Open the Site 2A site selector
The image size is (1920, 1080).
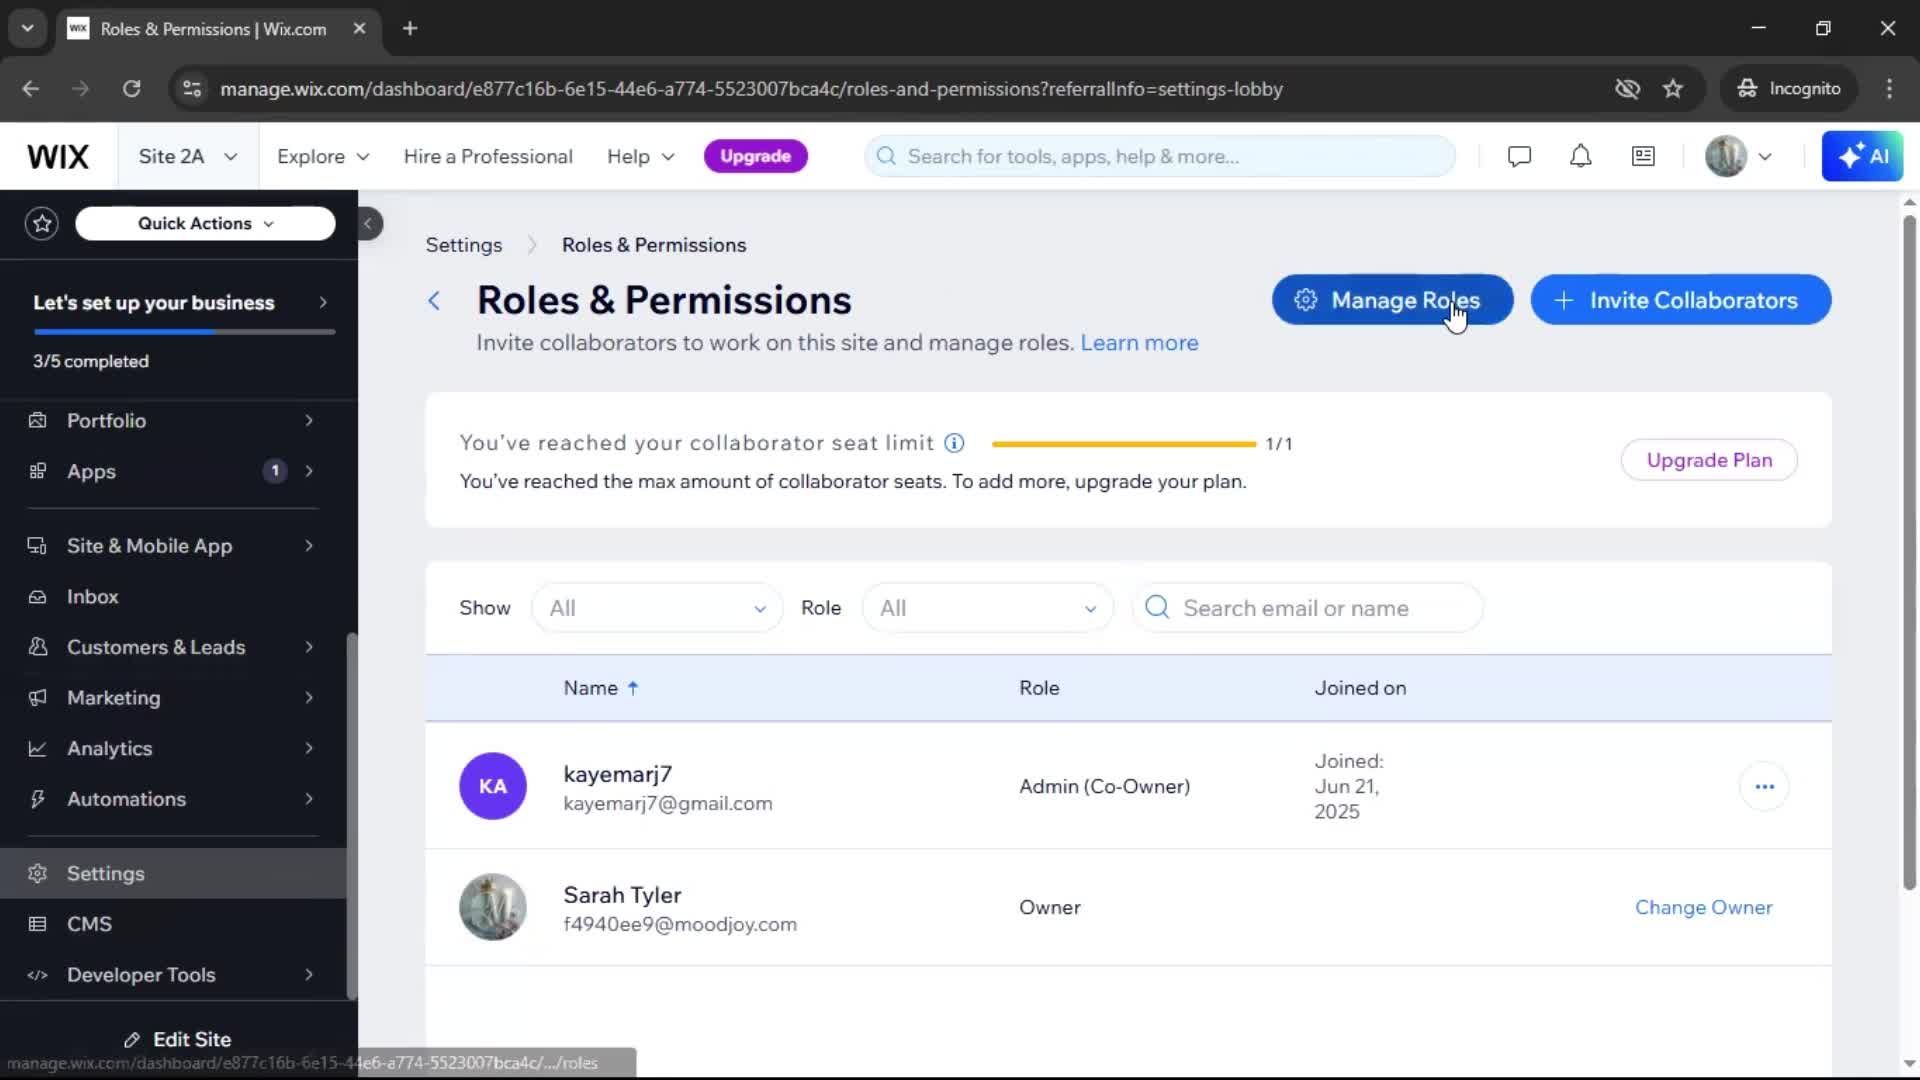tap(188, 156)
